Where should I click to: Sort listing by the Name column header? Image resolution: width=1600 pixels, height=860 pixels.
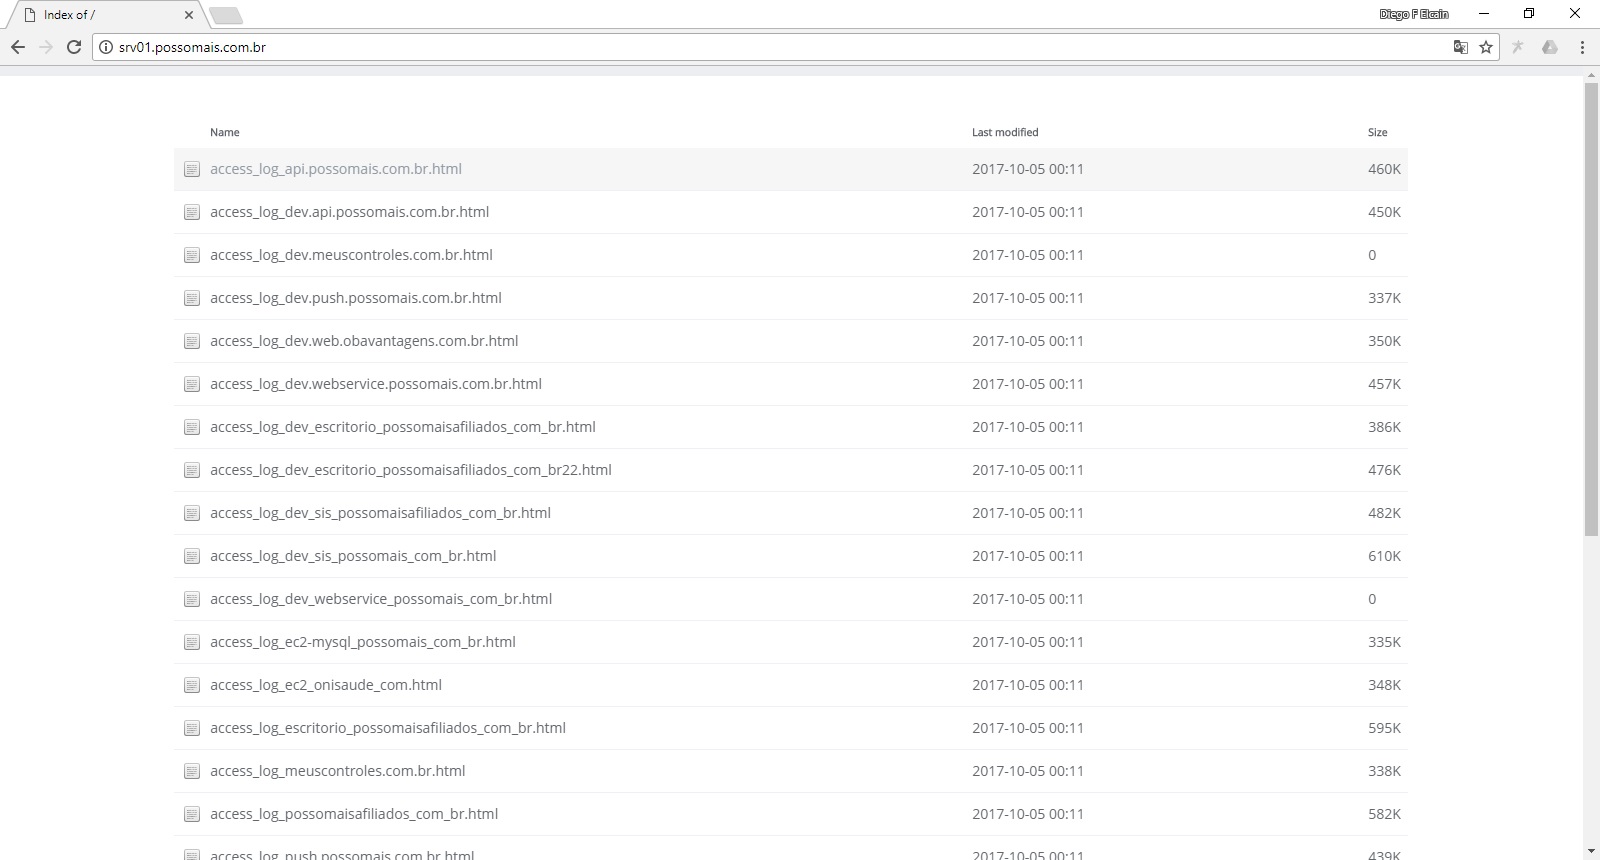225,132
